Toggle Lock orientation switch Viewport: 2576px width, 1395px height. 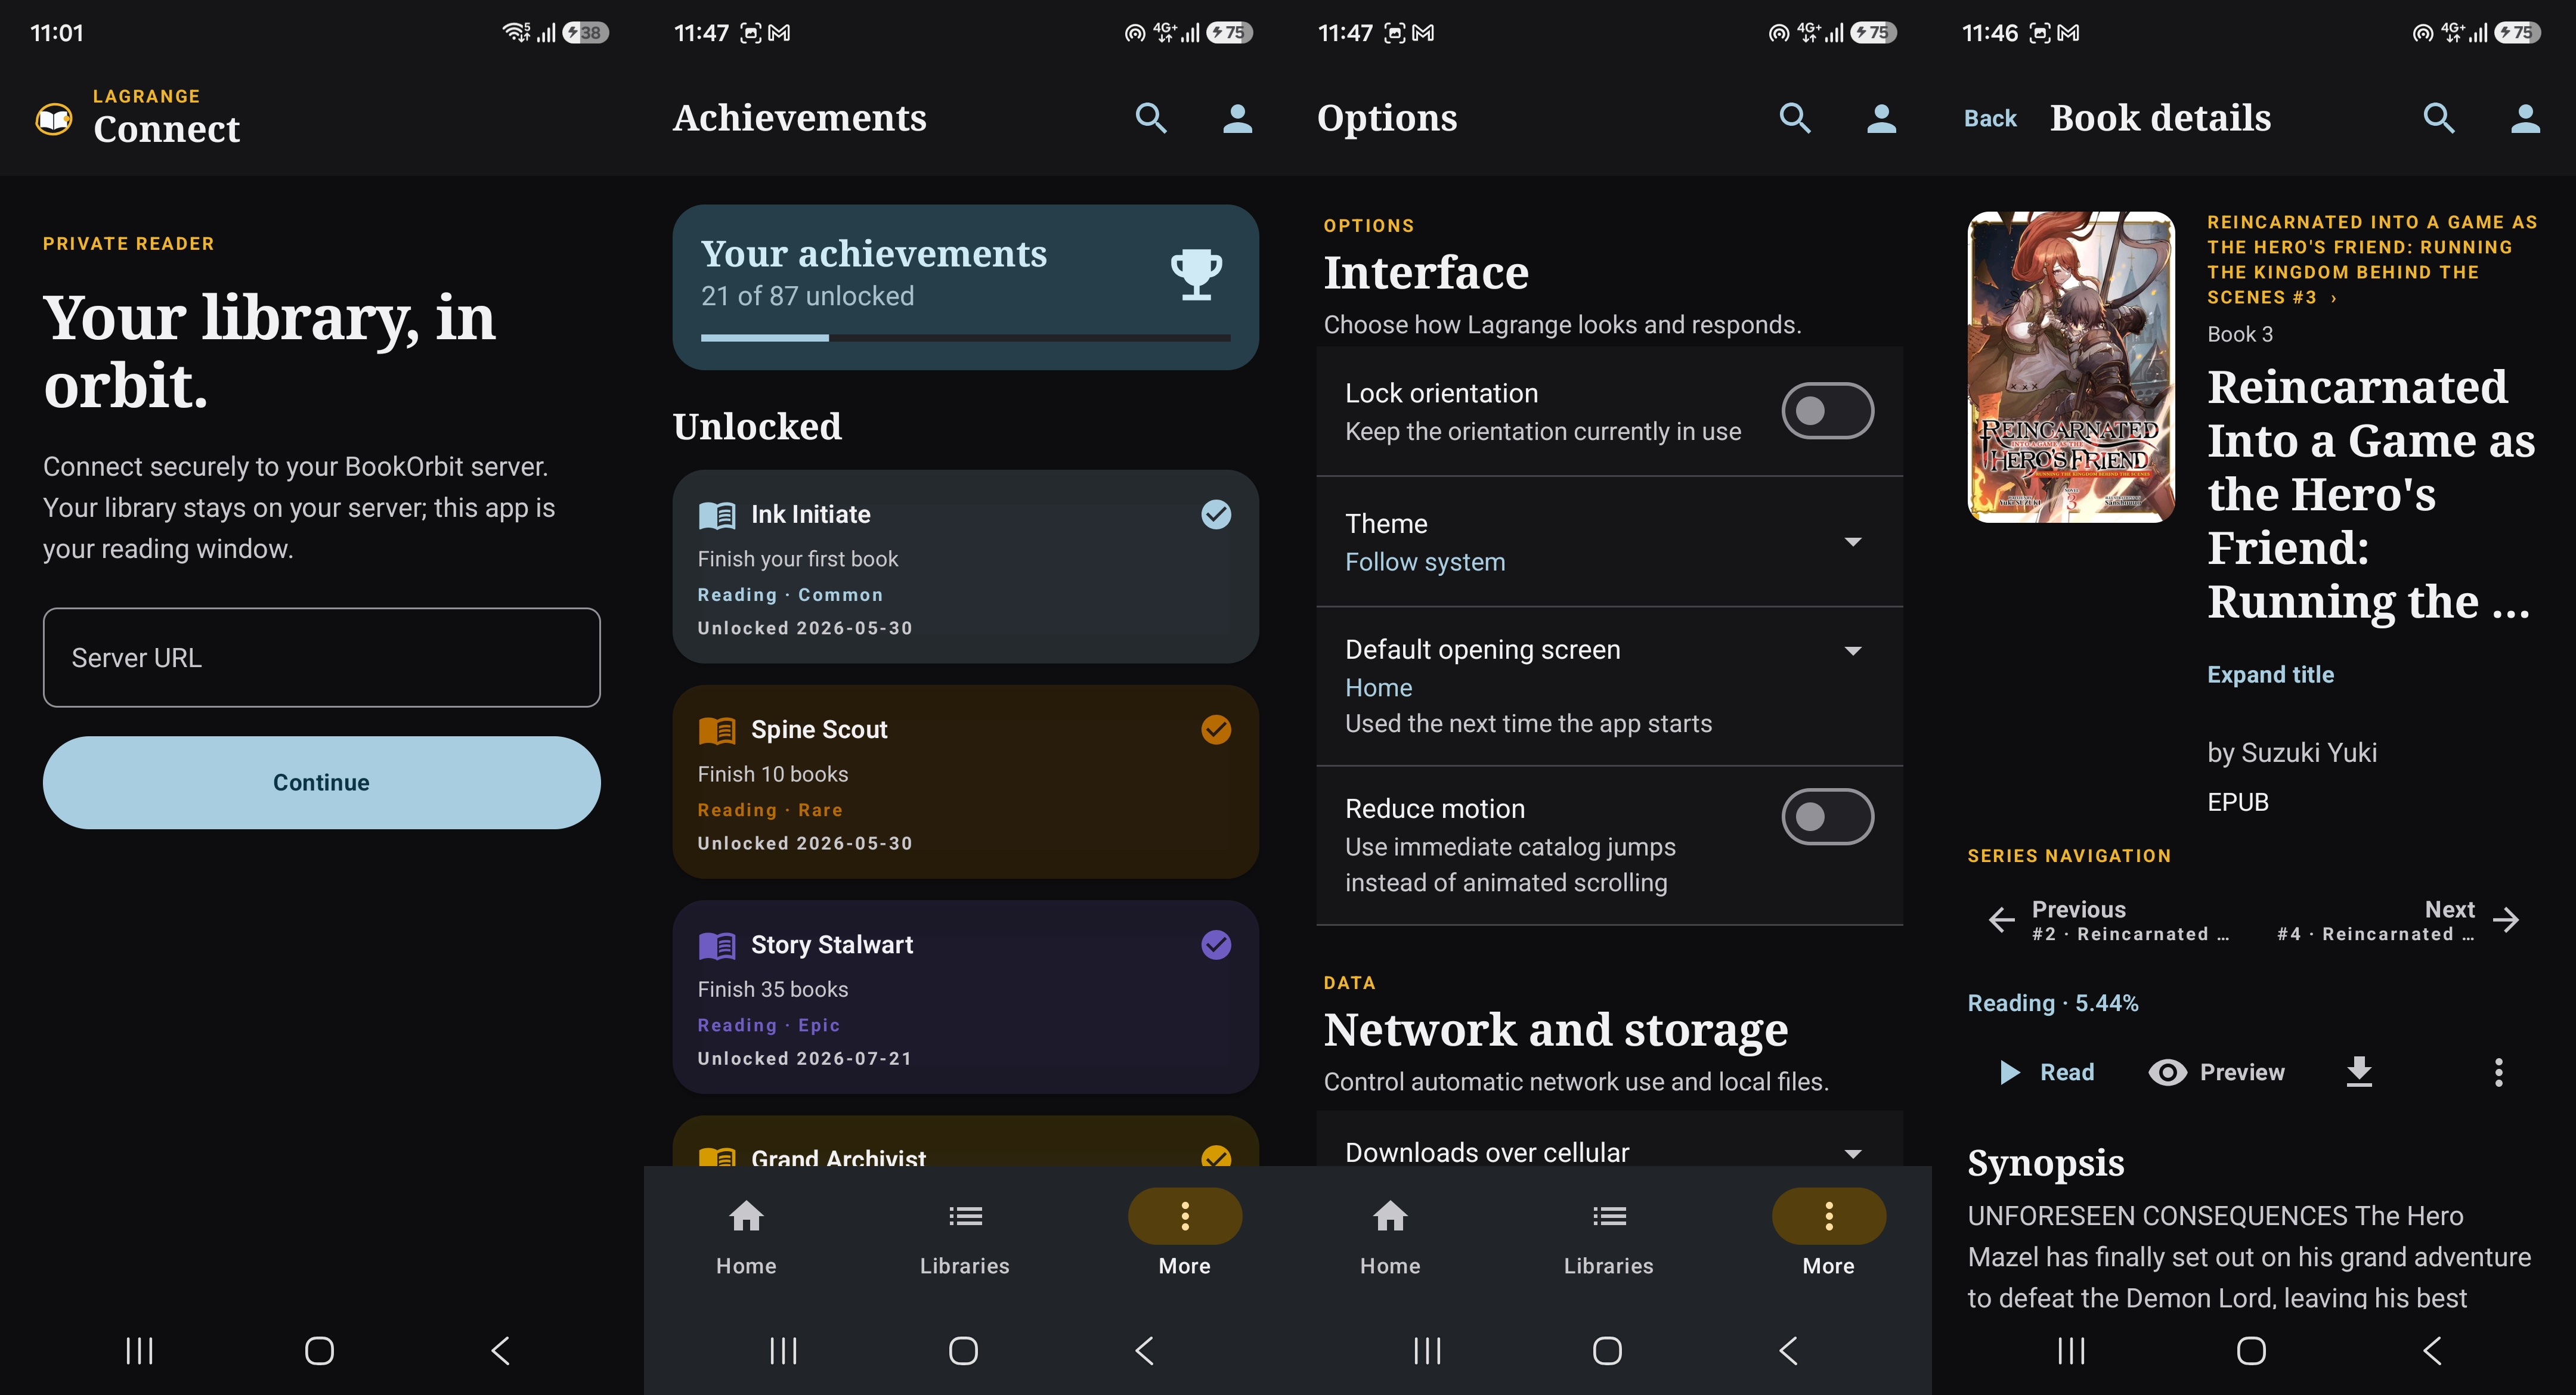[x=1827, y=411]
